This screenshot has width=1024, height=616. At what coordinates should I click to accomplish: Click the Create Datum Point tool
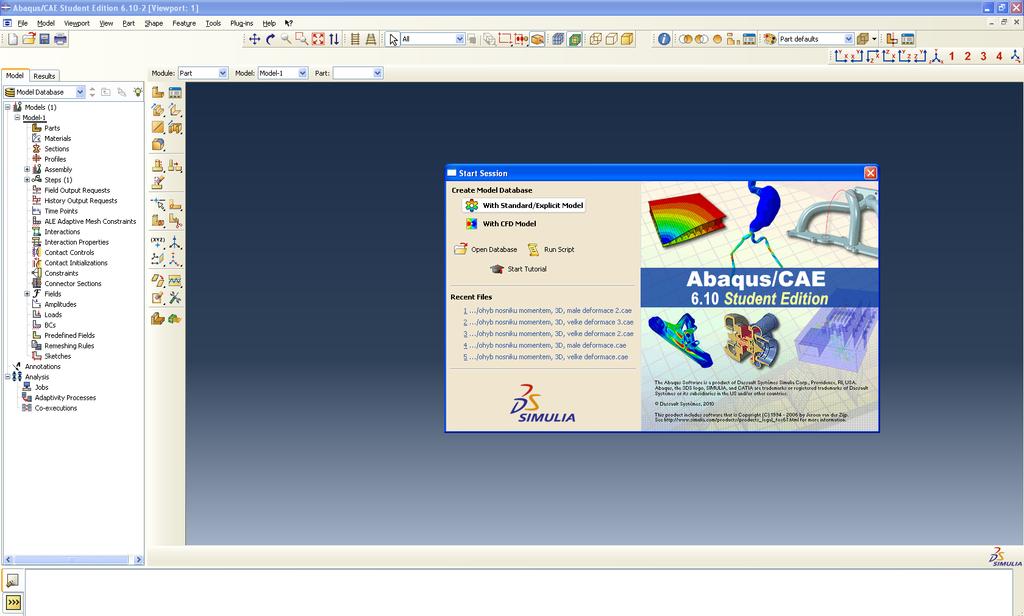pyautogui.click(x=158, y=242)
